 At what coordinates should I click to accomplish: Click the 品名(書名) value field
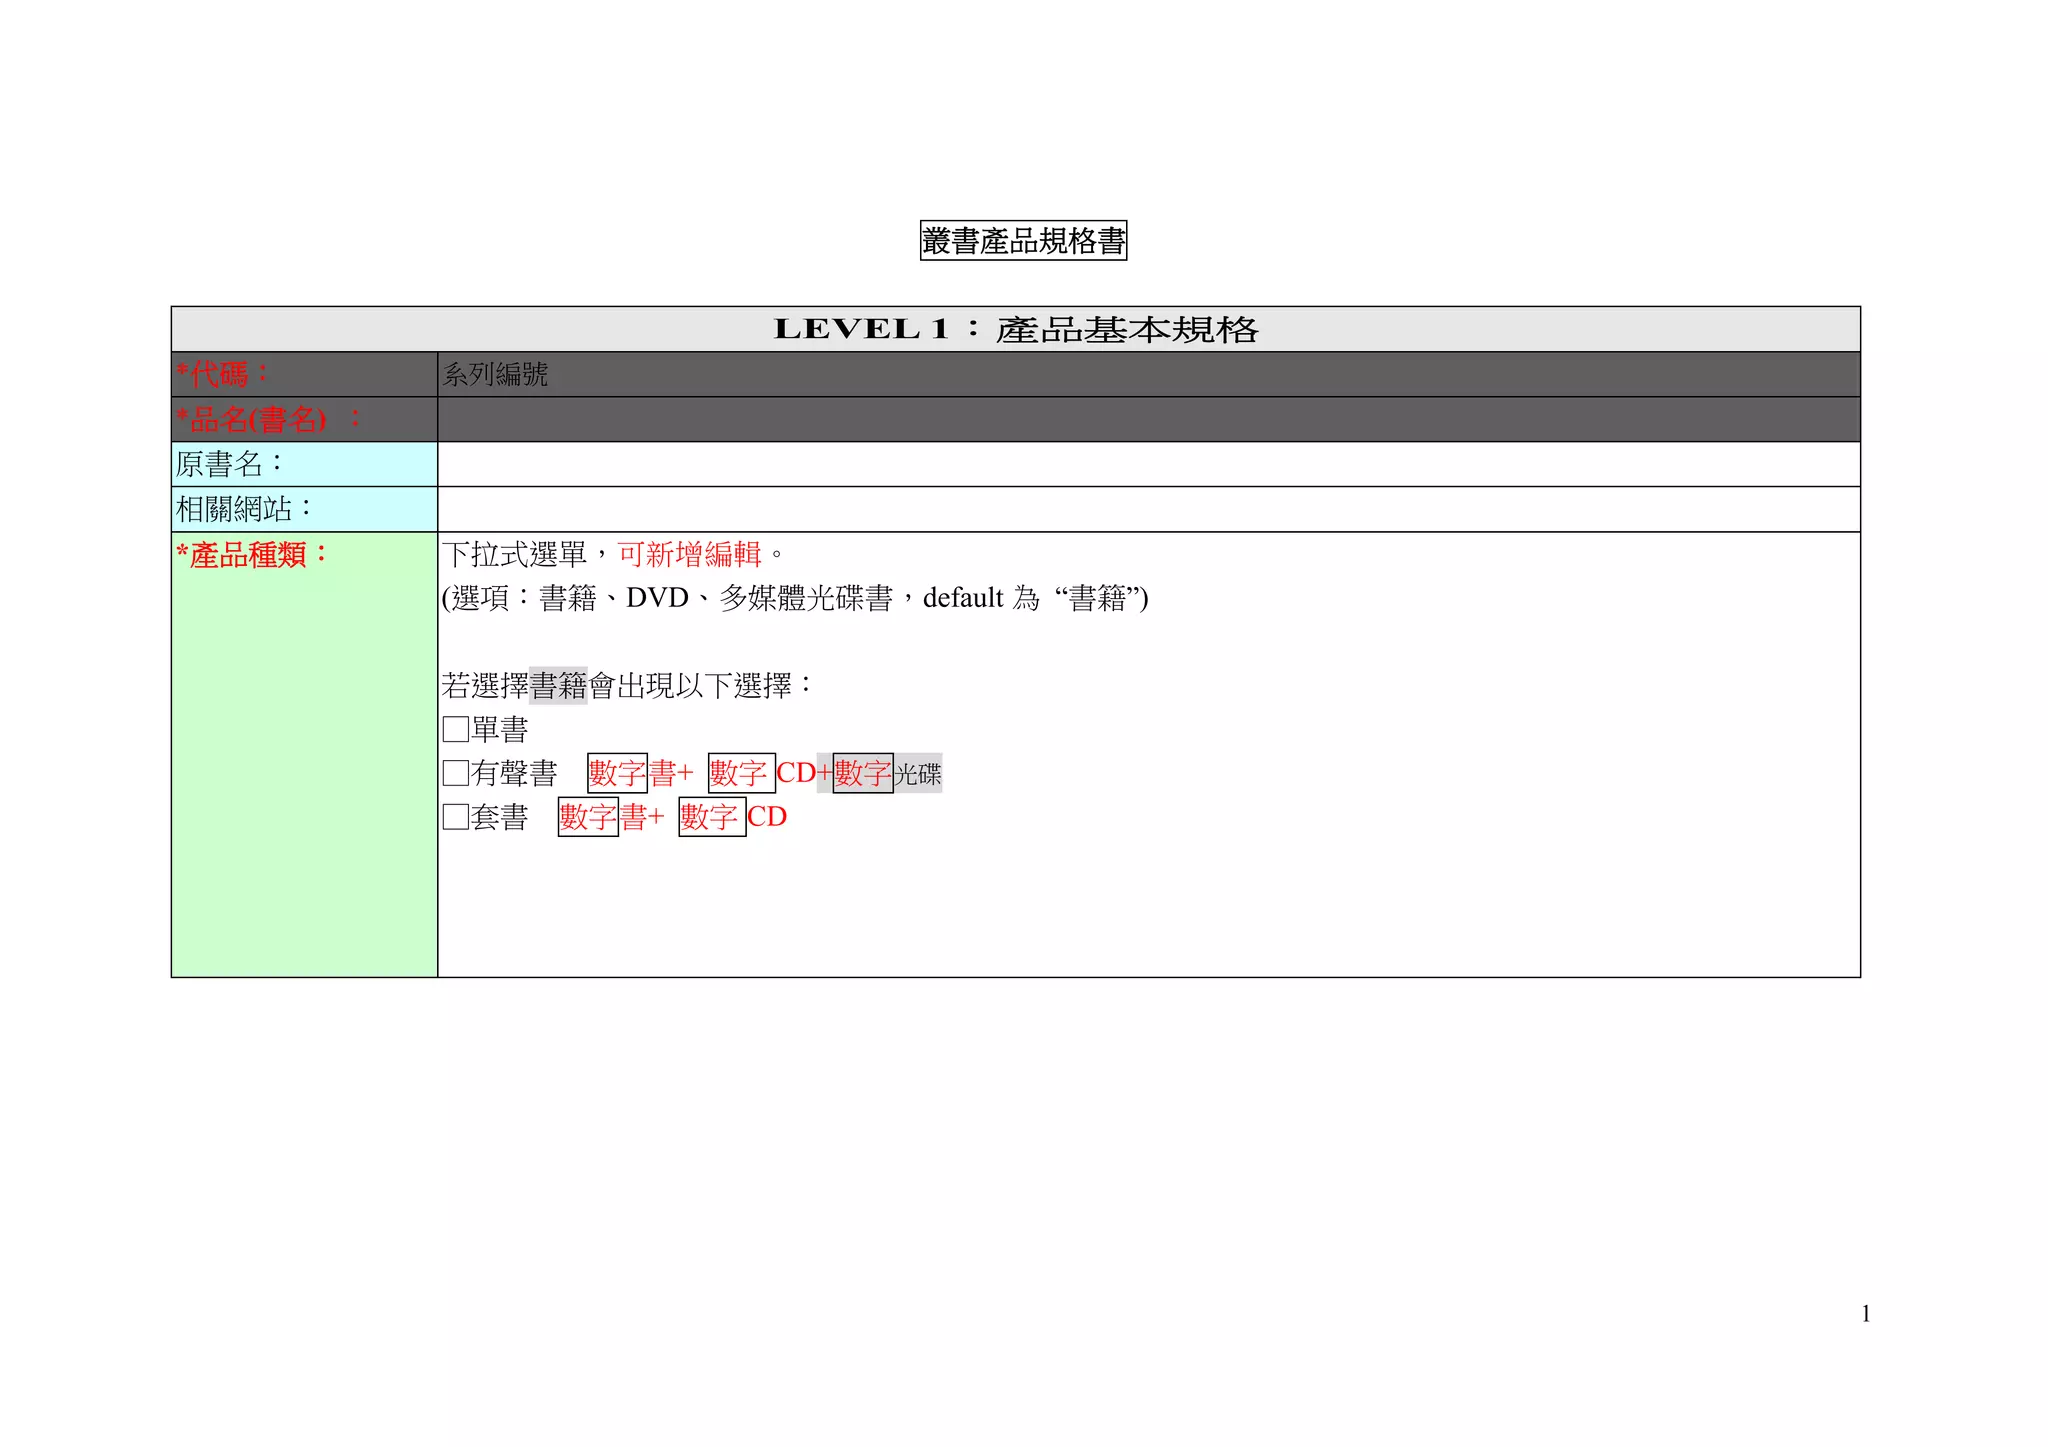click(x=1148, y=419)
